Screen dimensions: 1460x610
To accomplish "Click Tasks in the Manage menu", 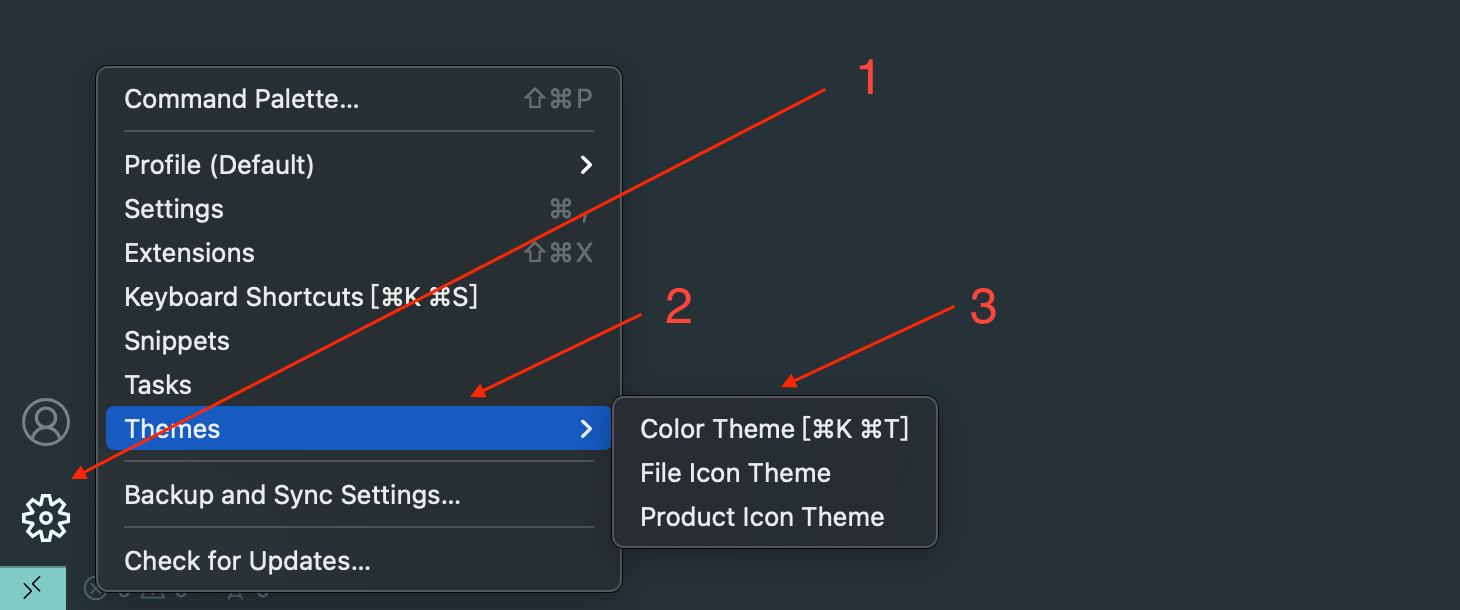I will coord(158,385).
